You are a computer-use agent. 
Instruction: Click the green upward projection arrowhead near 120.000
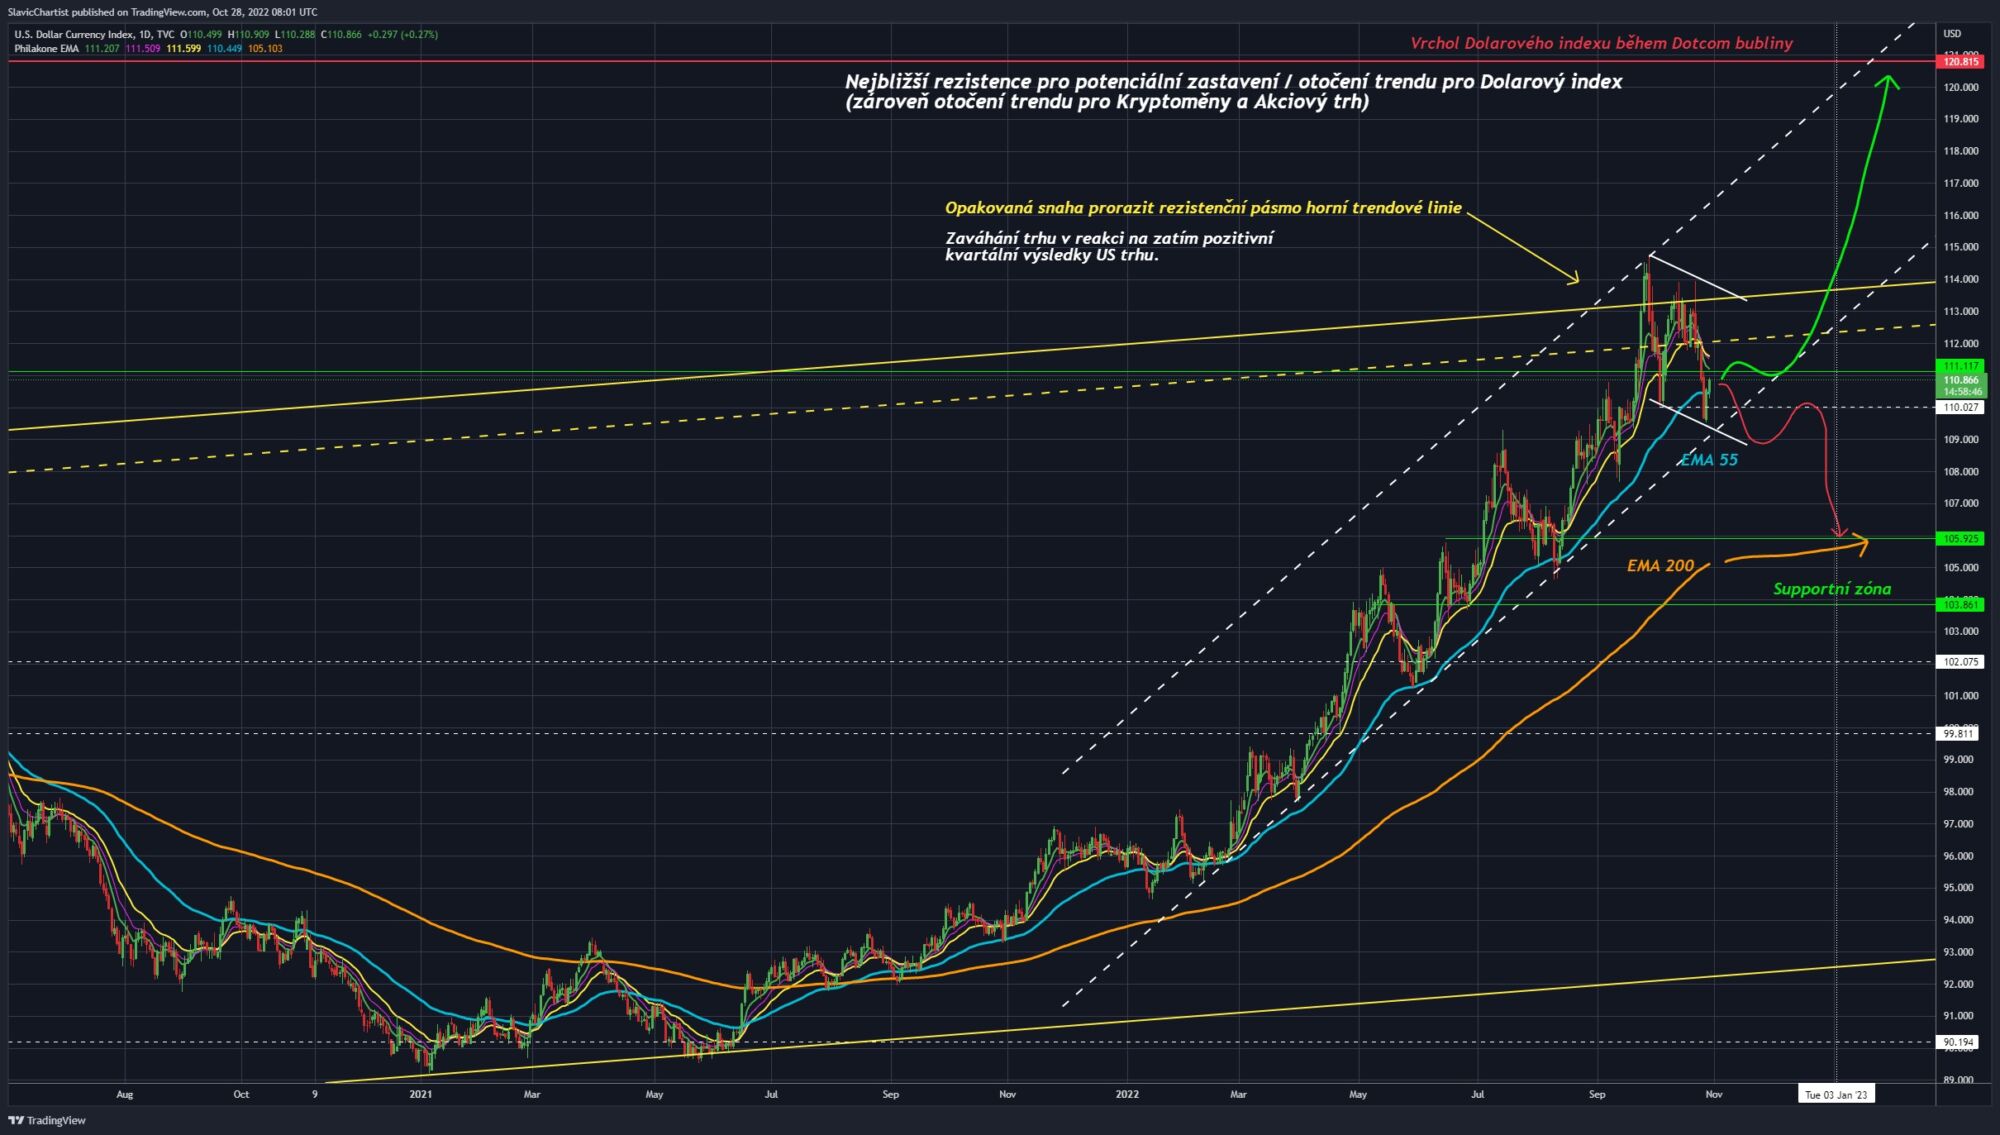[x=1888, y=83]
